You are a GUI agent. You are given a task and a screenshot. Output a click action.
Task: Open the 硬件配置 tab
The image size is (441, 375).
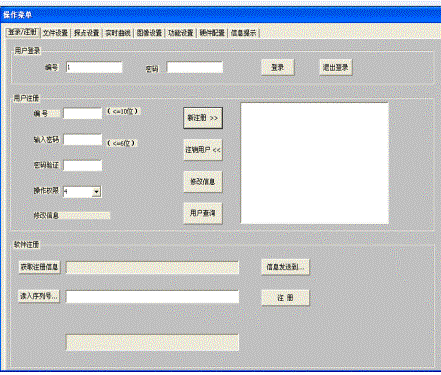[212, 33]
